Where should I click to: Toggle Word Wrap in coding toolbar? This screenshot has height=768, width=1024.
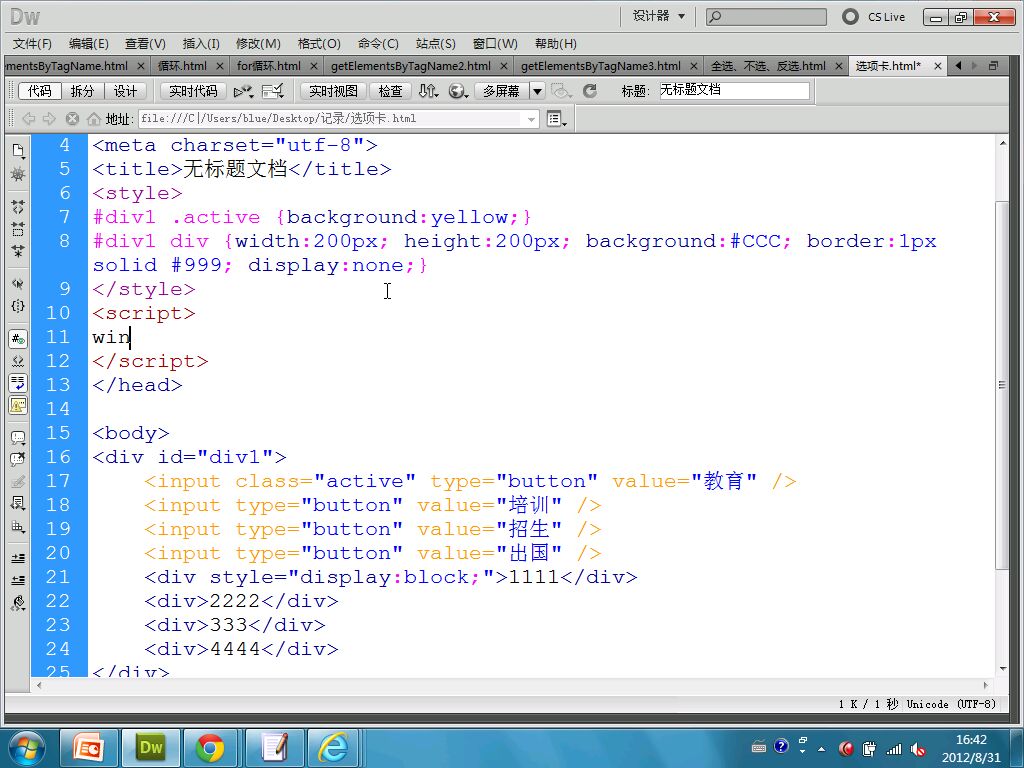(x=18, y=383)
